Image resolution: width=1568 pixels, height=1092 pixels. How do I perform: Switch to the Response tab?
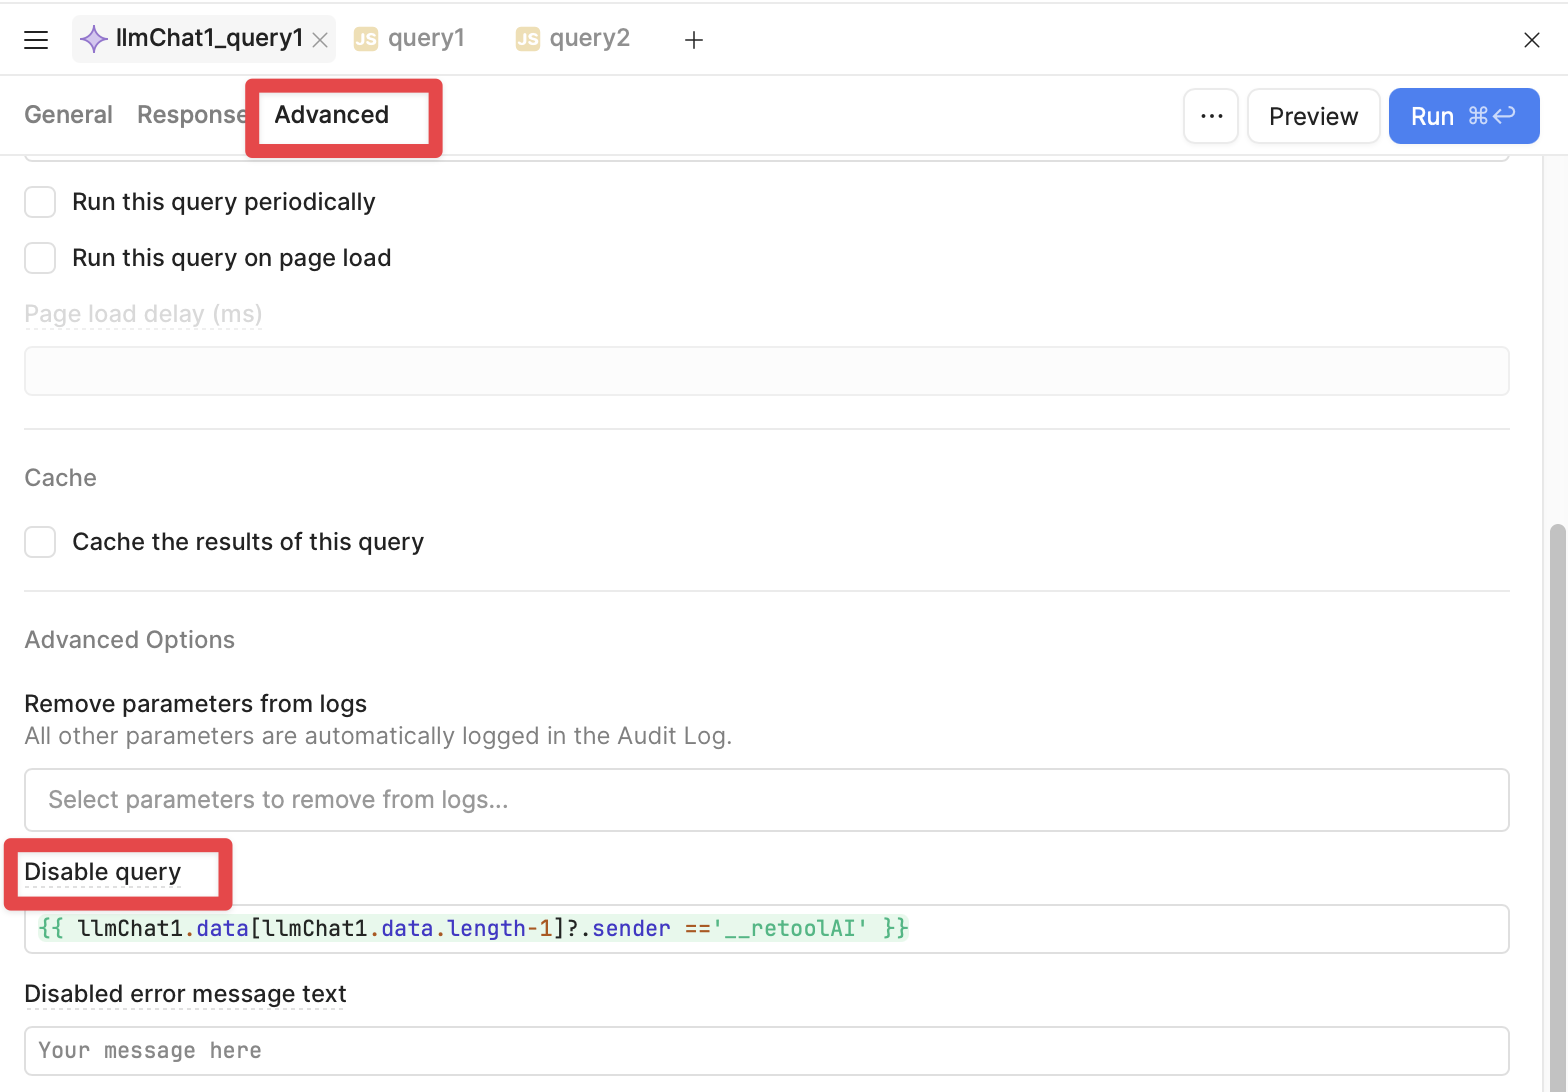191,115
